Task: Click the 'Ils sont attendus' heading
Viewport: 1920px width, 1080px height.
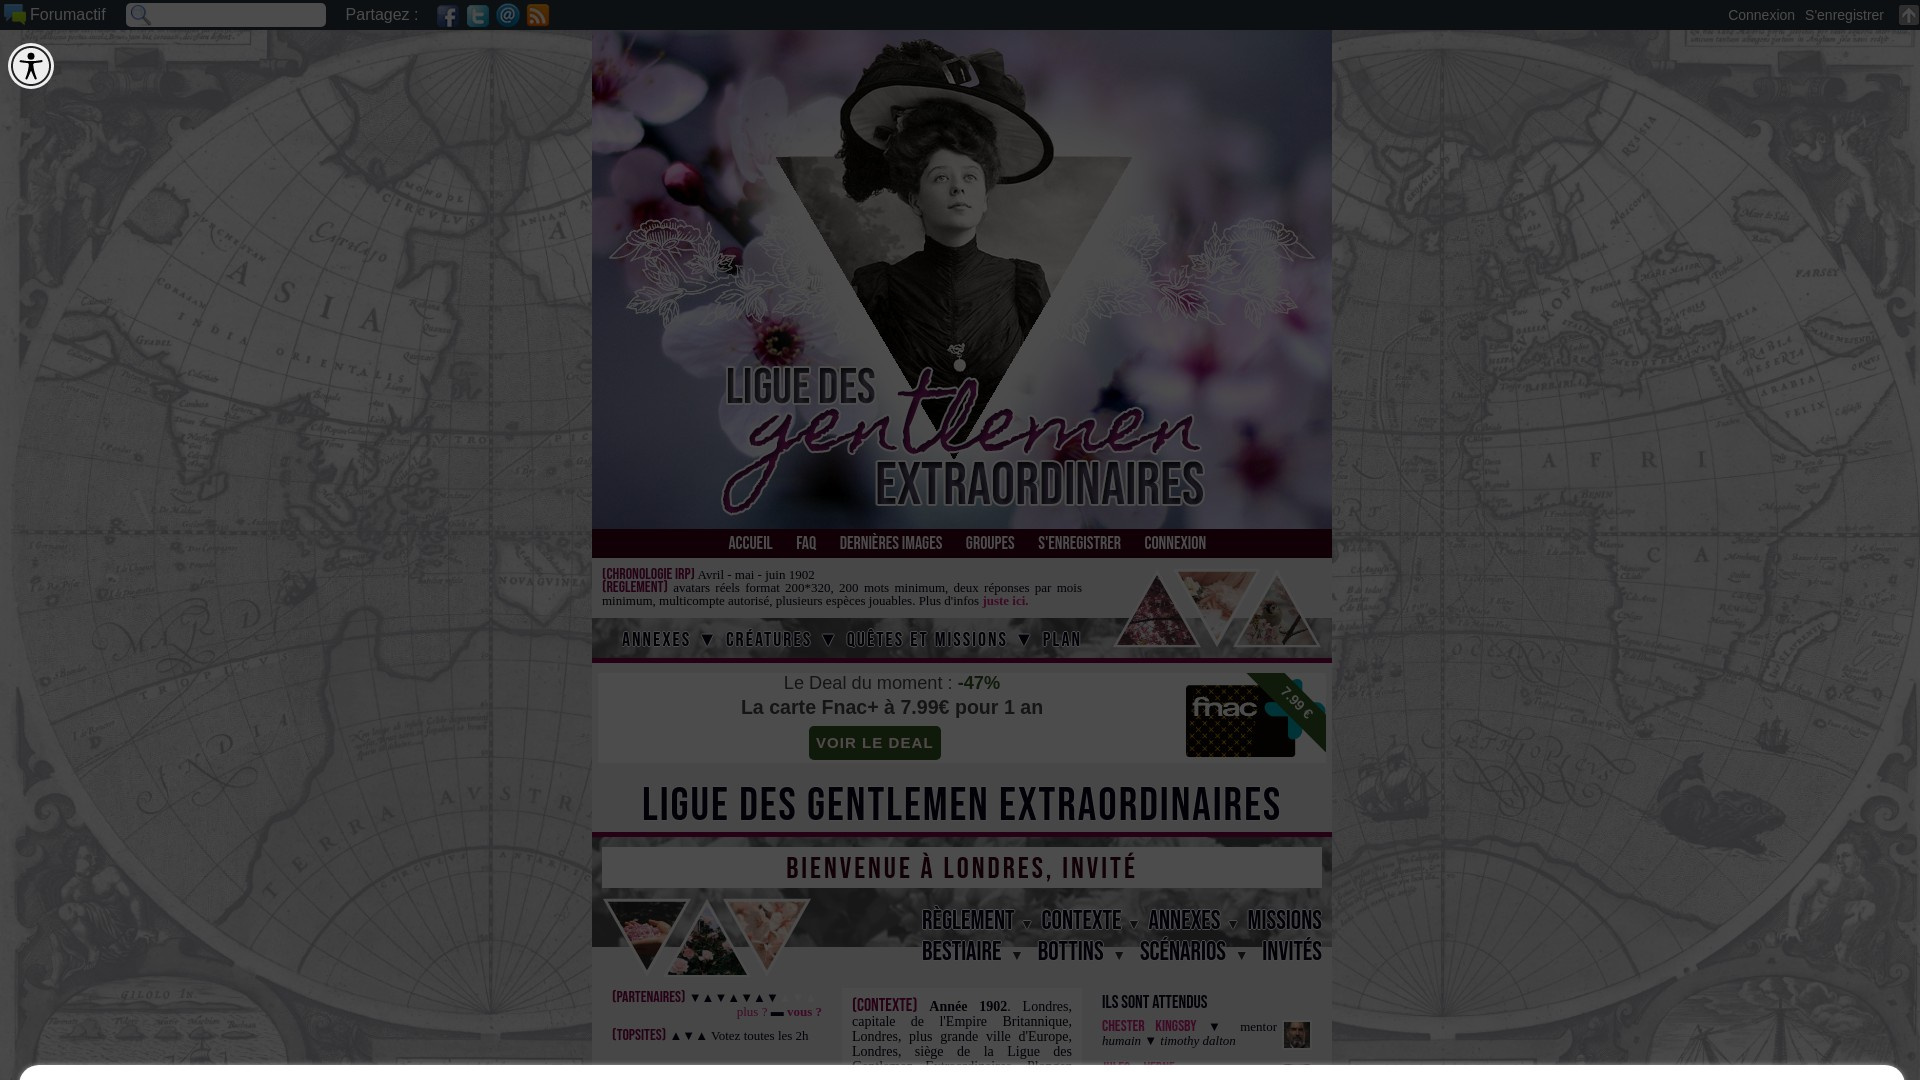Action: (1154, 1002)
